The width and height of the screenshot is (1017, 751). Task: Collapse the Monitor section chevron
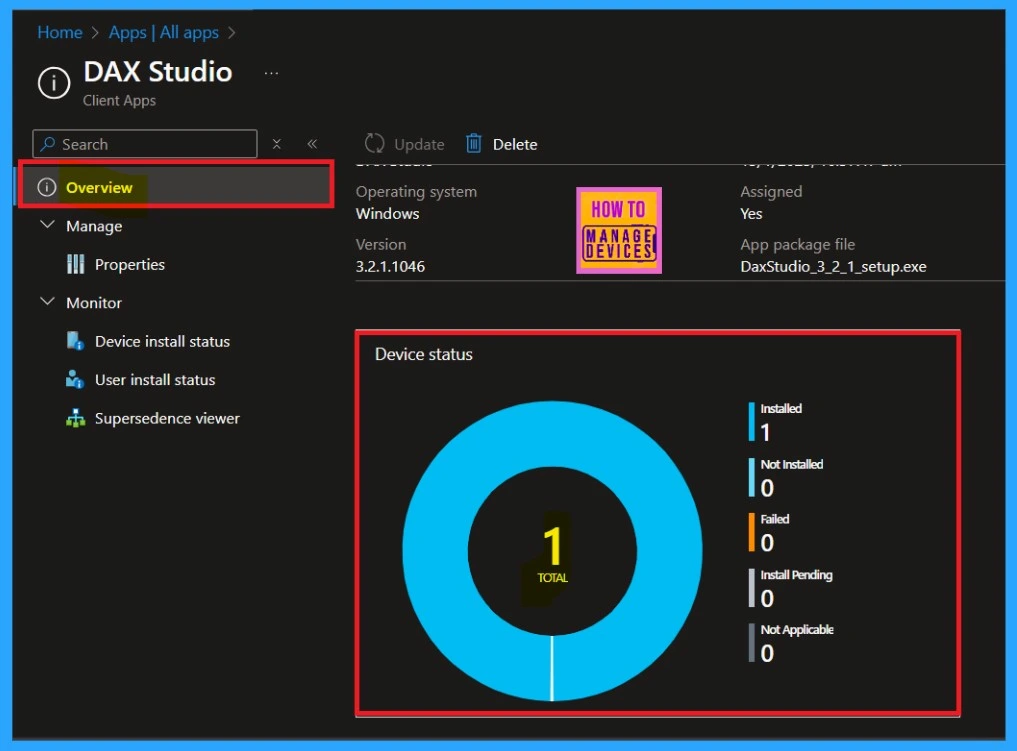(x=47, y=302)
